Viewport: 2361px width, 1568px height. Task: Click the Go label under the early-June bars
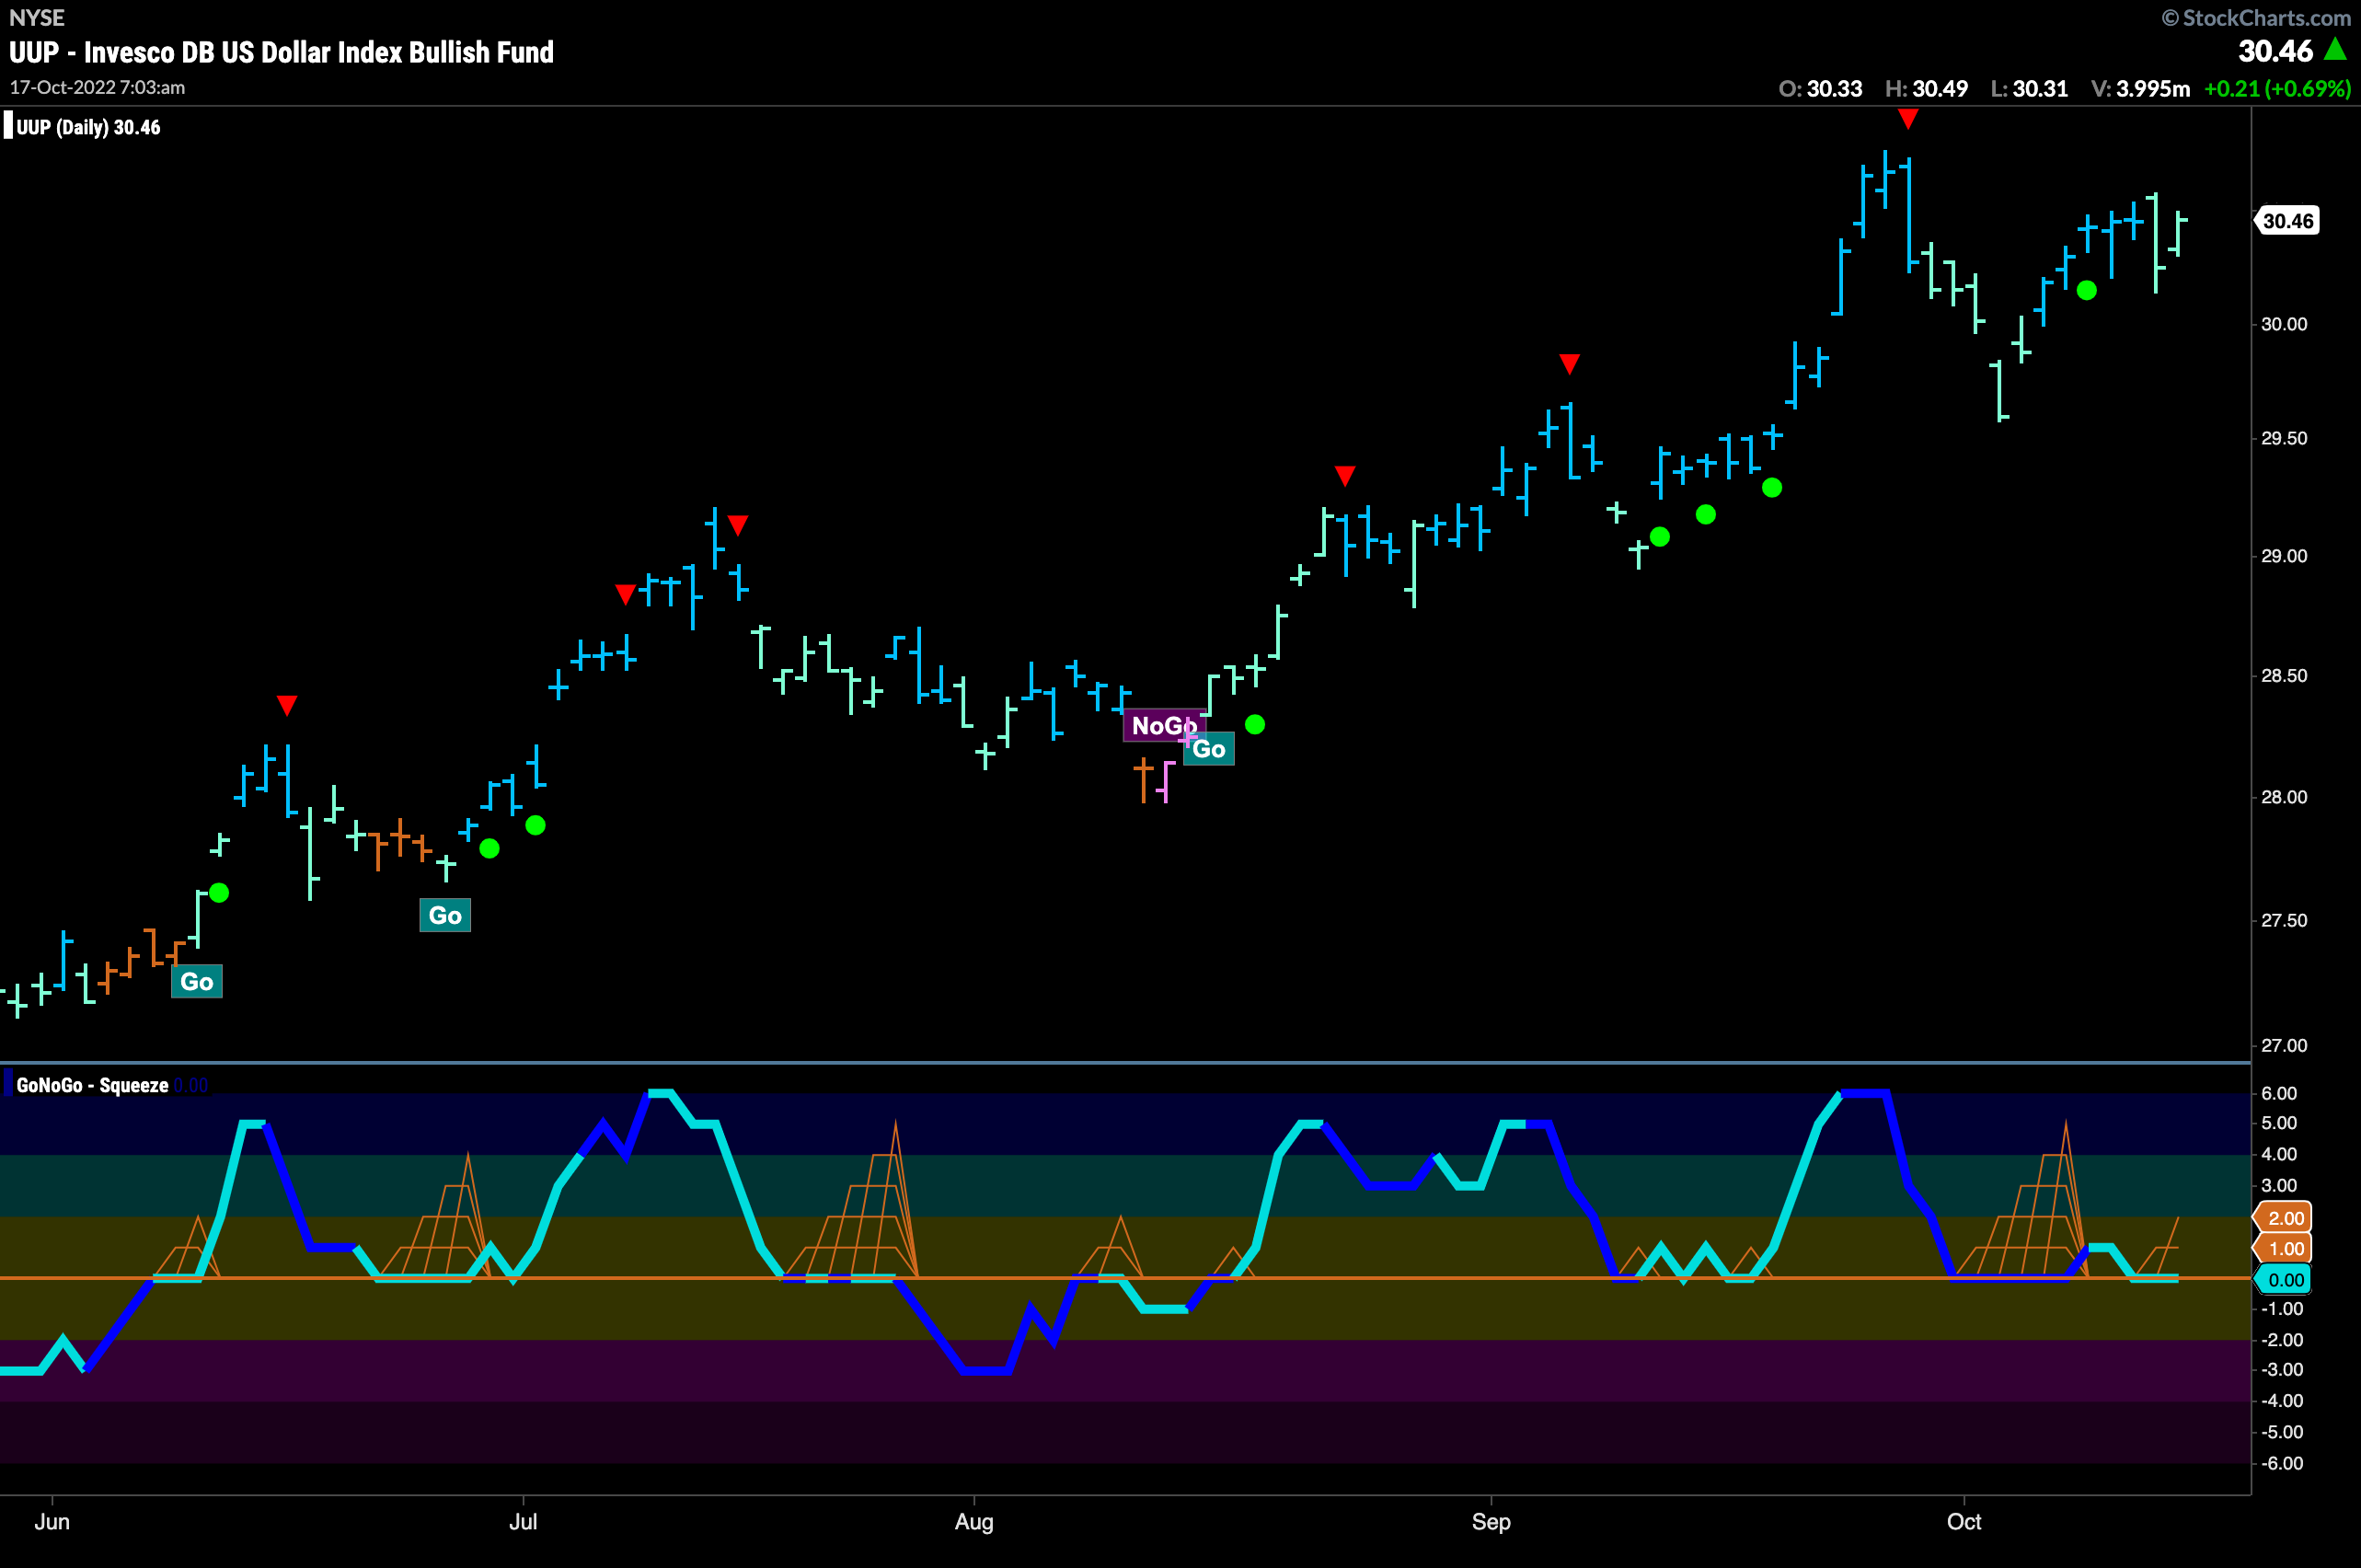point(197,982)
